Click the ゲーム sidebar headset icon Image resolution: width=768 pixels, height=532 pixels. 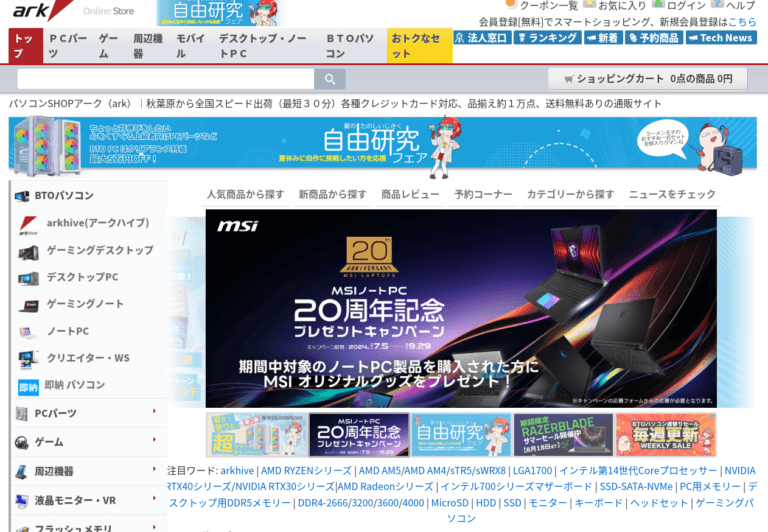22,443
